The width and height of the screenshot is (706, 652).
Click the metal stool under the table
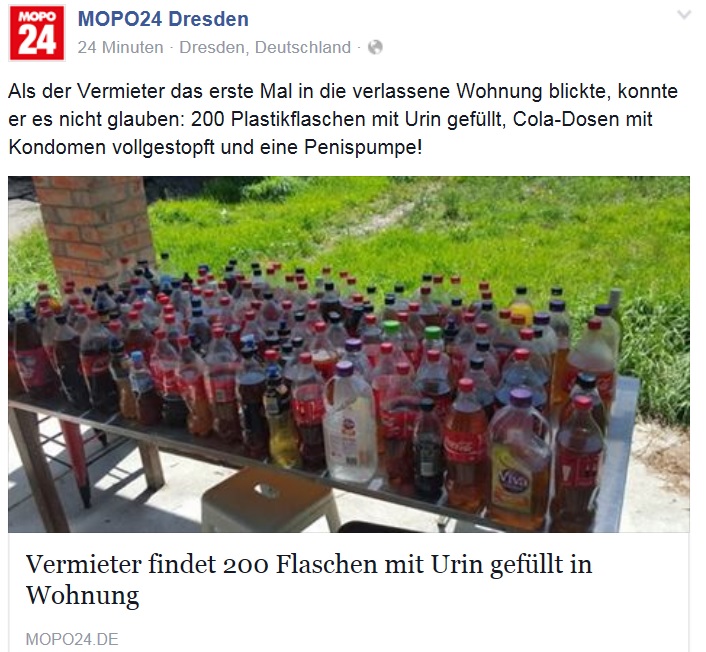(269, 500)
